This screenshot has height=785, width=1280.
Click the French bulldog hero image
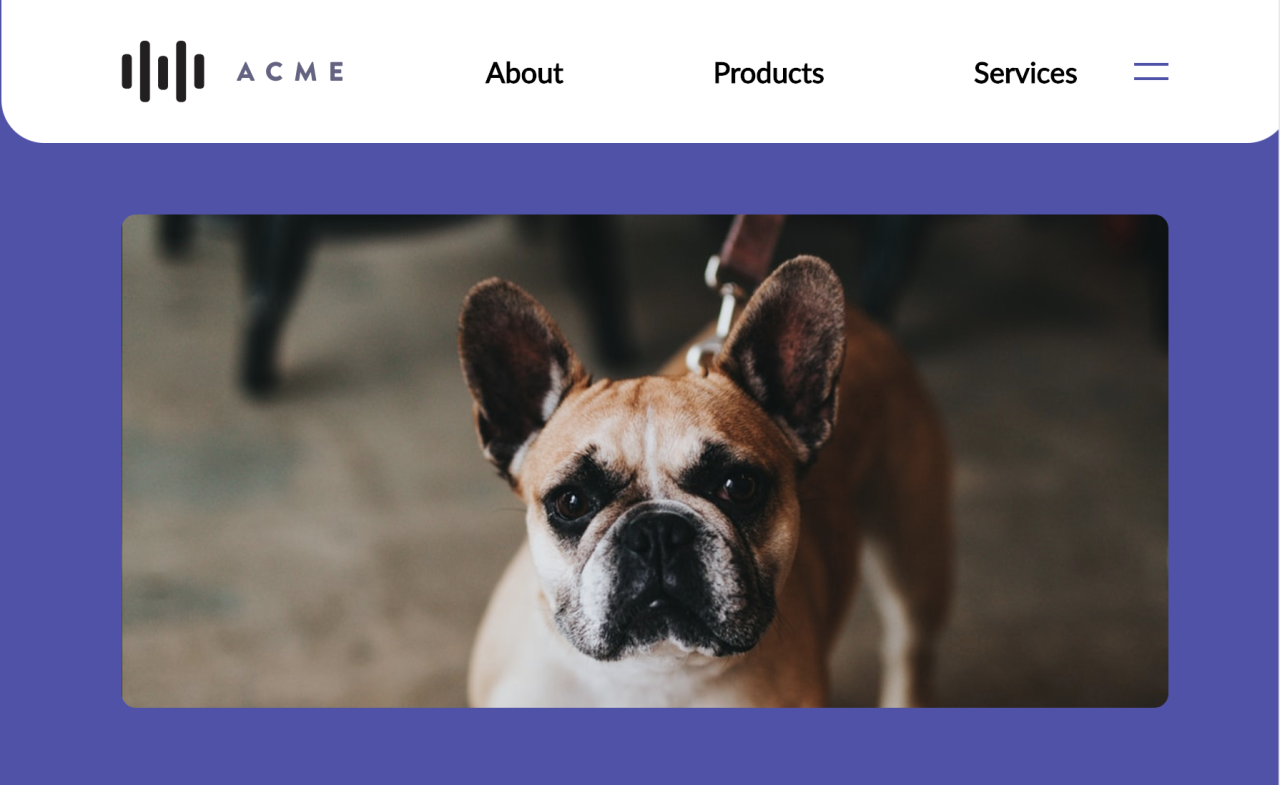645,461
